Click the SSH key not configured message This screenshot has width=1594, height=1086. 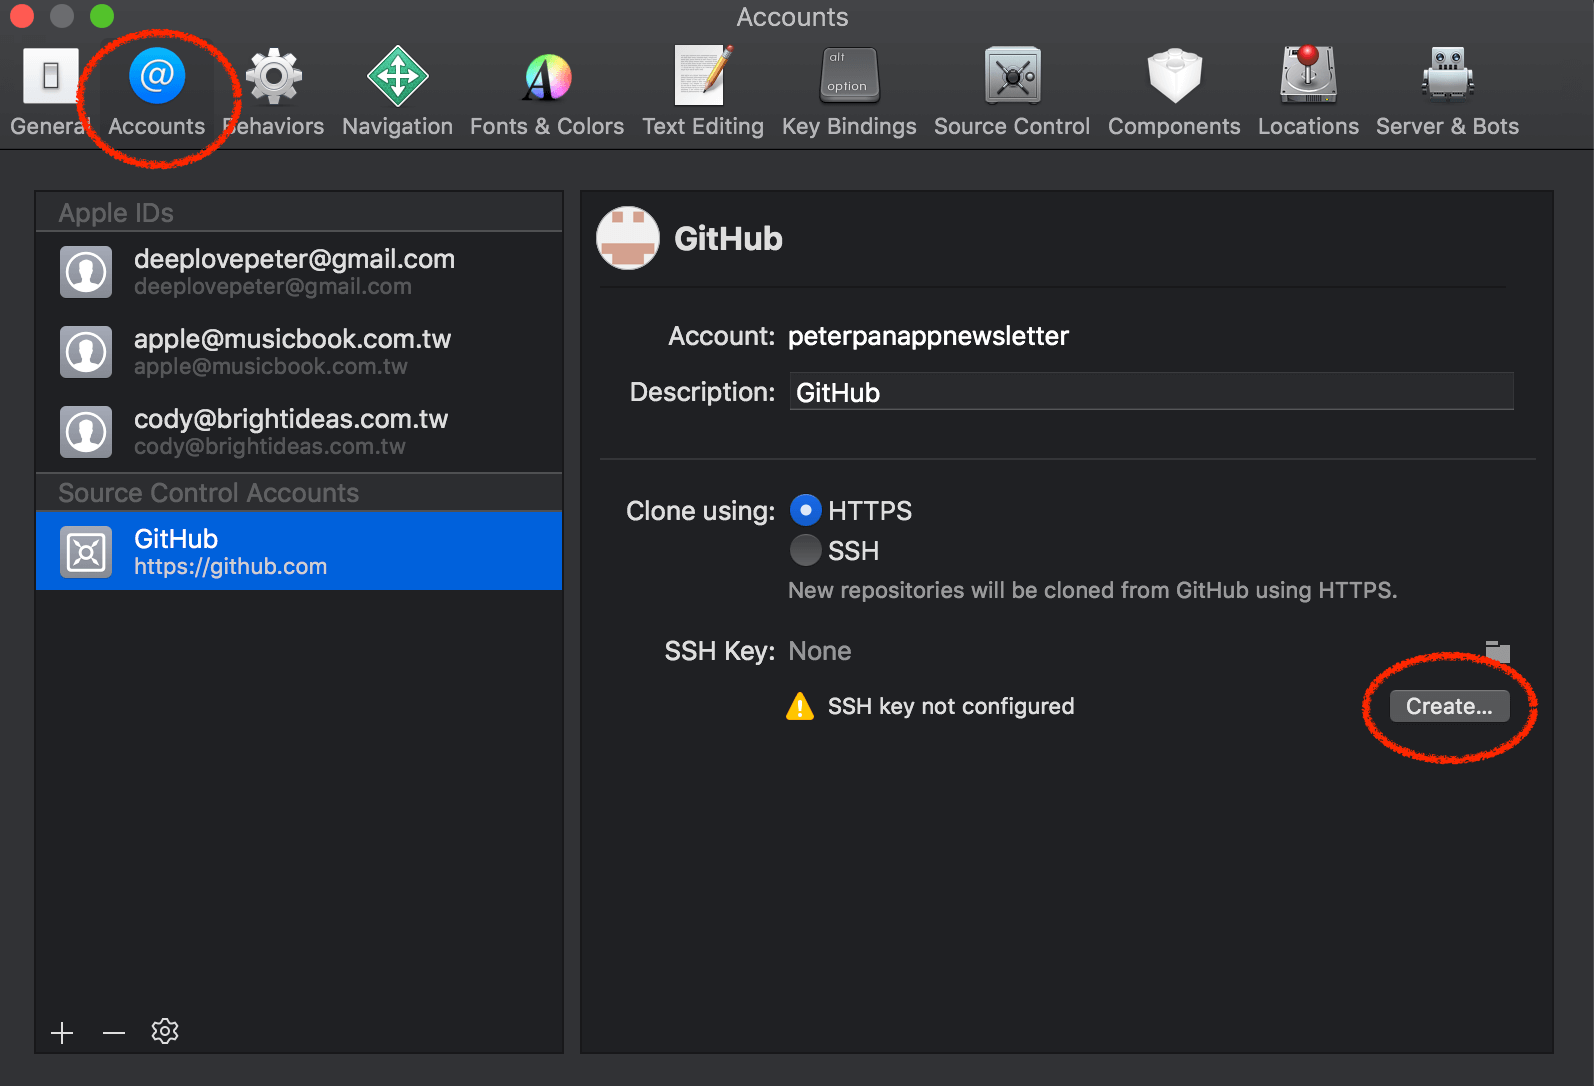[951, 706]
